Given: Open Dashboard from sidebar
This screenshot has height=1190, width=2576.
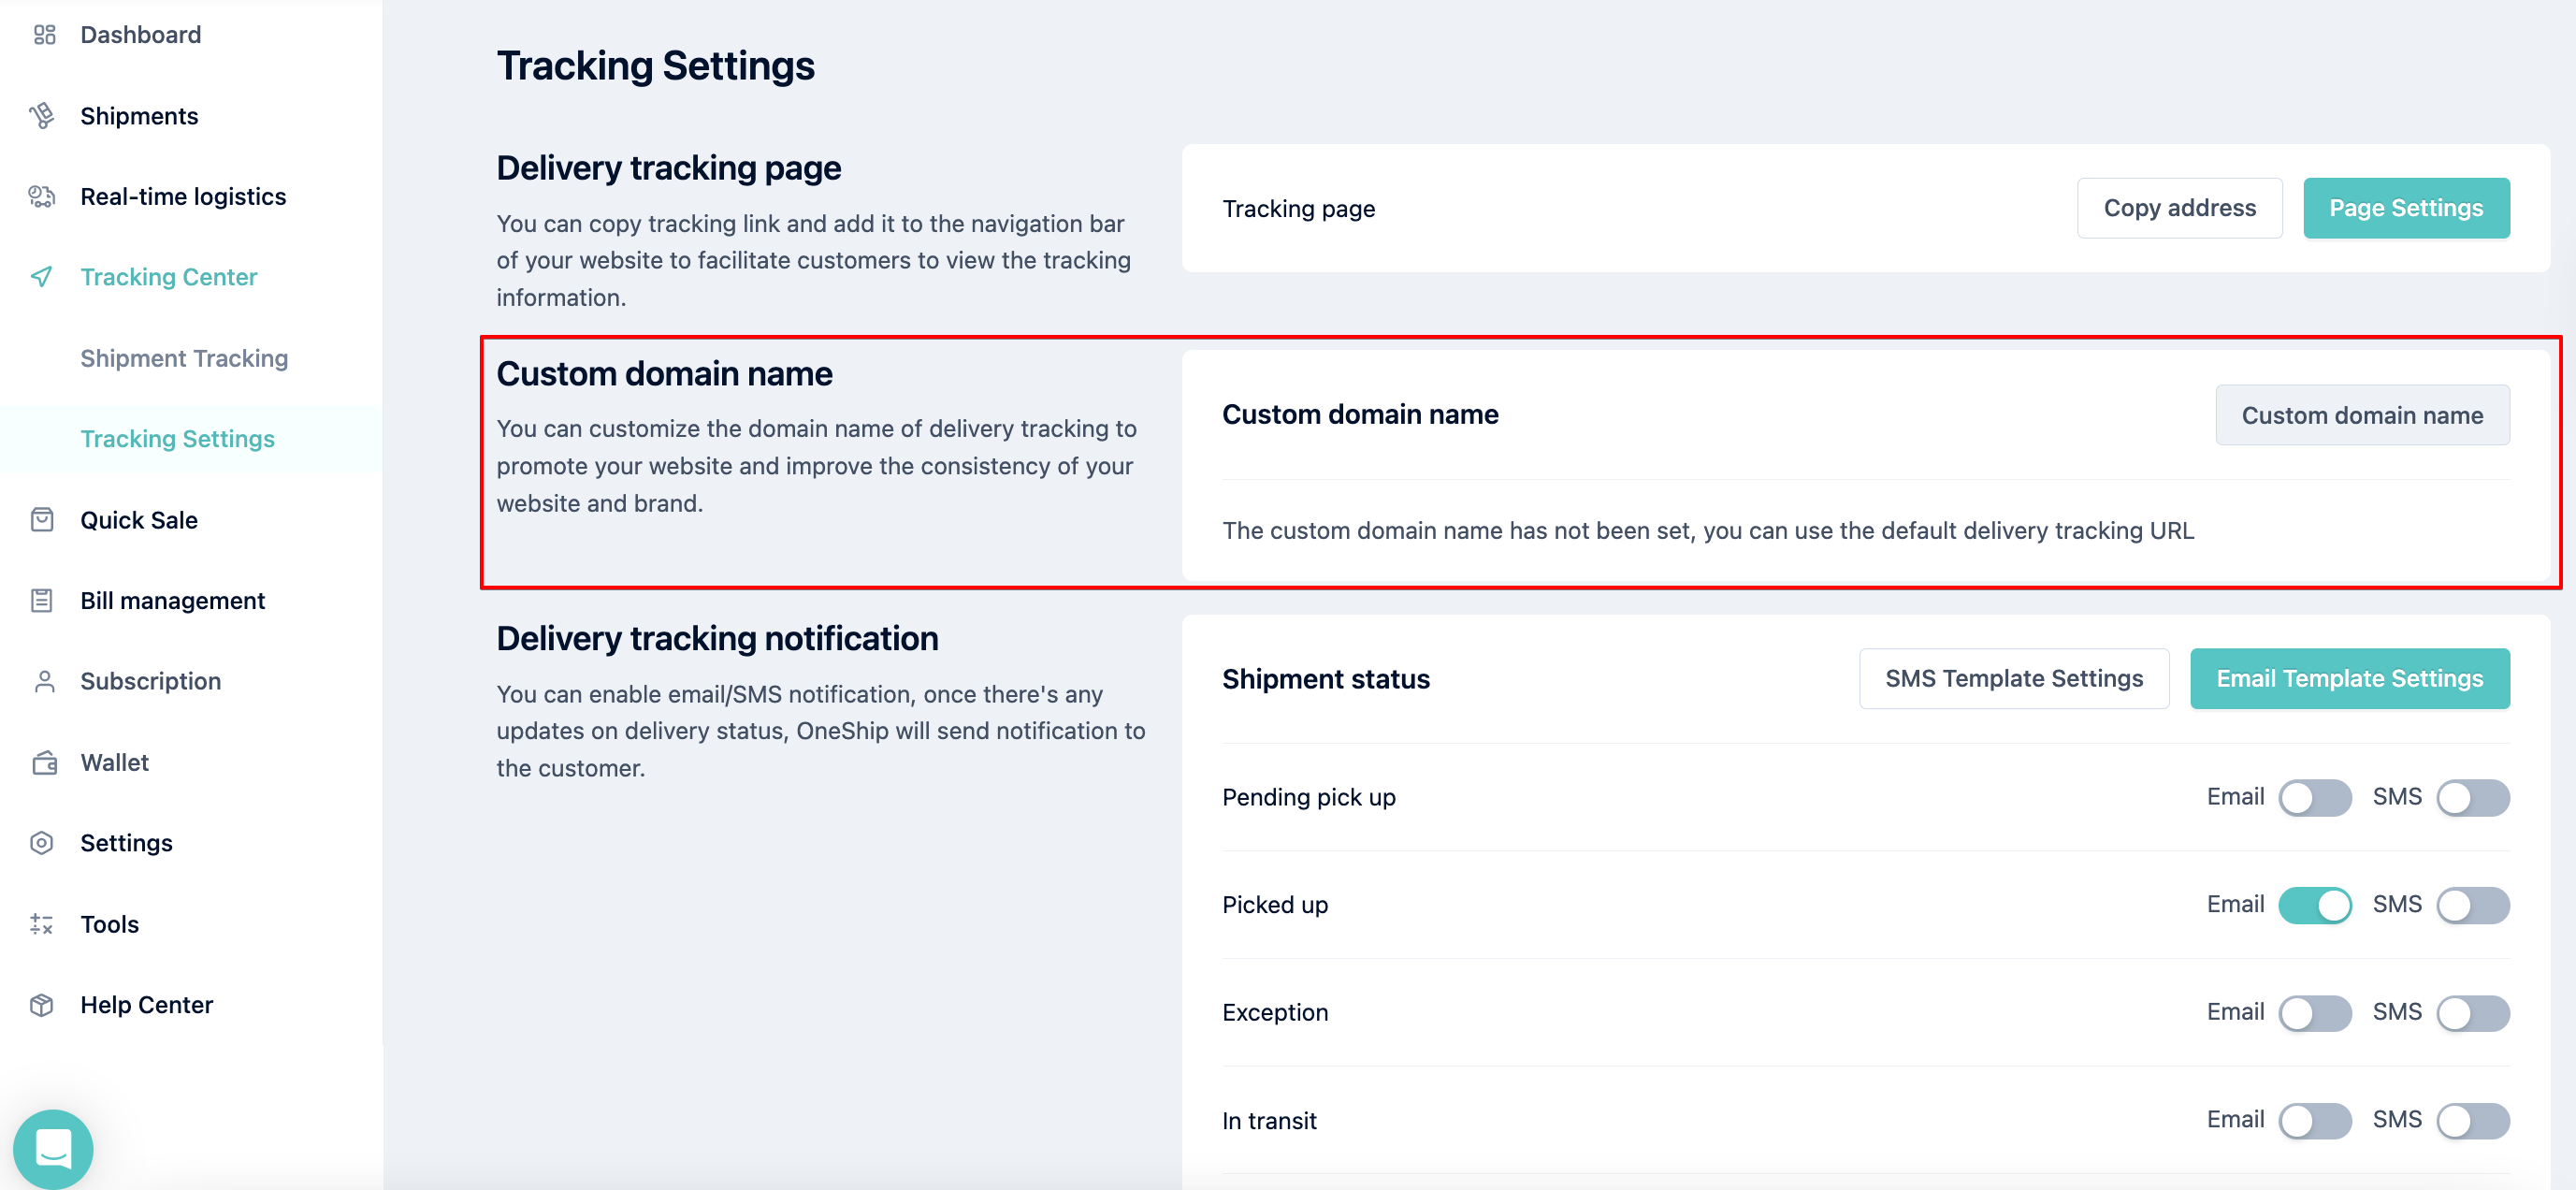Looking at the screenshot, I should click(x=141, y=35).
